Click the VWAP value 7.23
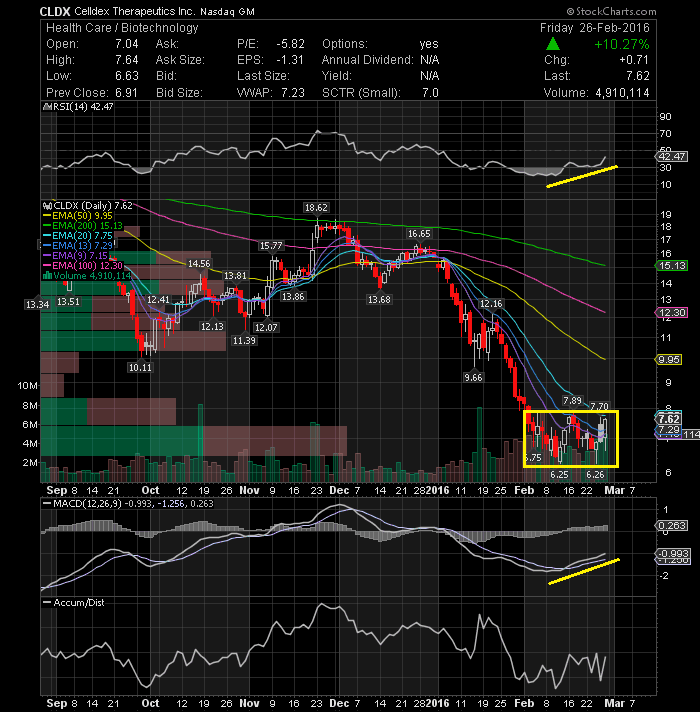Viewport: 700px width, 712px height. click(x=293, y=93)
